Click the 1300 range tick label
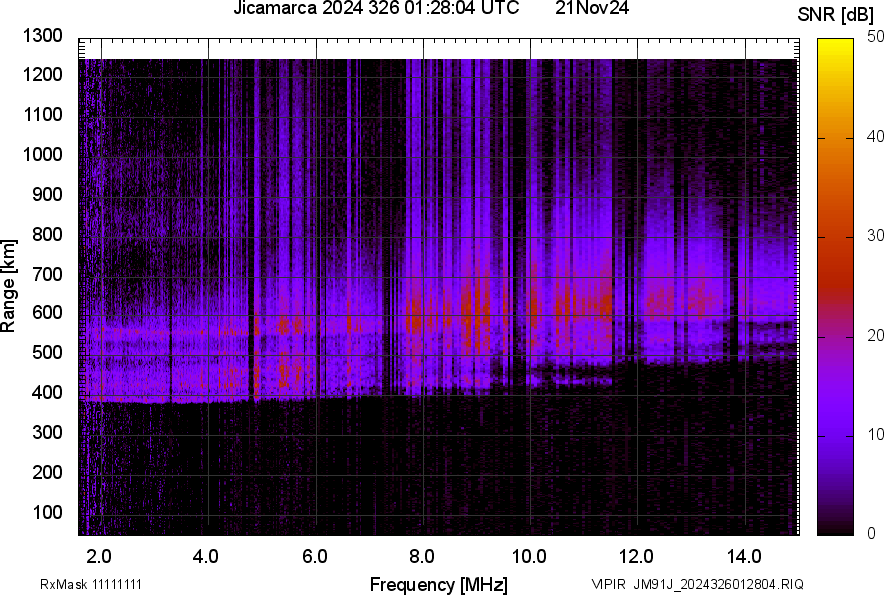Viewport: 884px width, 595px height. (x=44, y=36)
